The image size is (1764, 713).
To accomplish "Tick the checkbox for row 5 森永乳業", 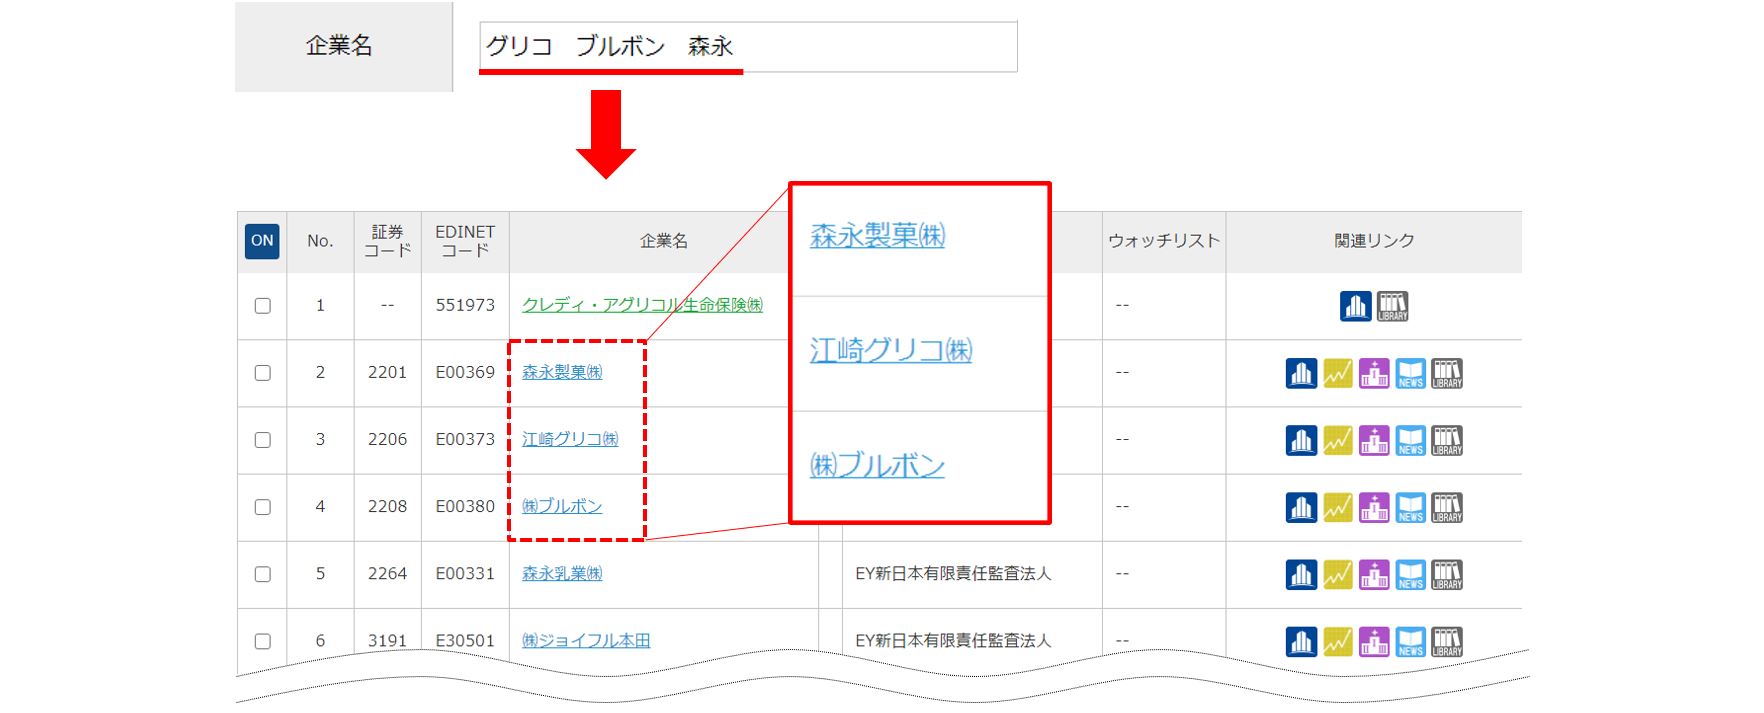I will point(263,574).
